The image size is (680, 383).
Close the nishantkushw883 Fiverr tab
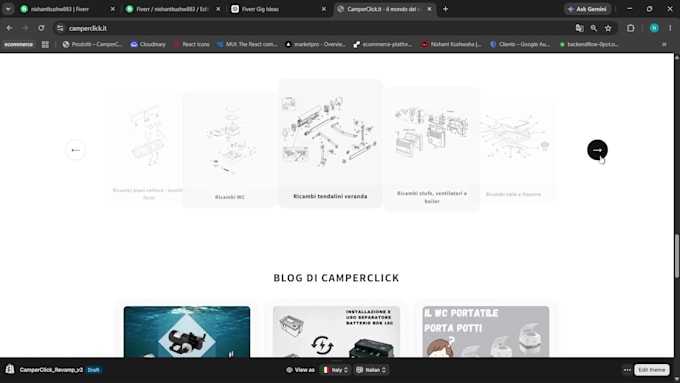coord(112,9)
